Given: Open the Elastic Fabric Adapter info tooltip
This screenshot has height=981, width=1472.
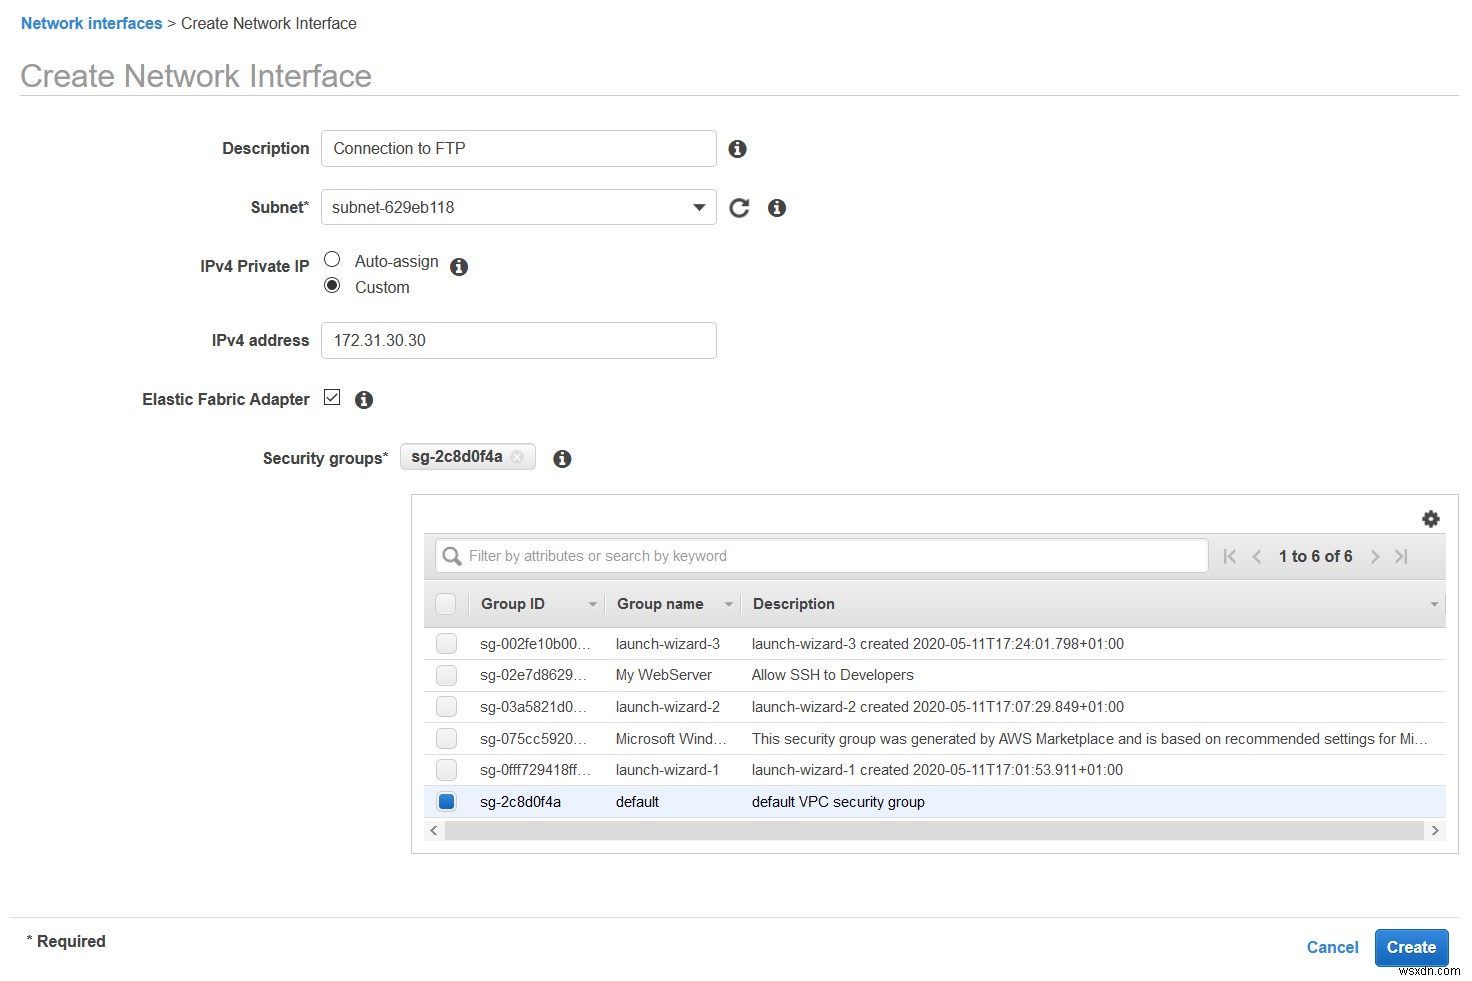Looking at the screenshot, I should click(364, 399).
